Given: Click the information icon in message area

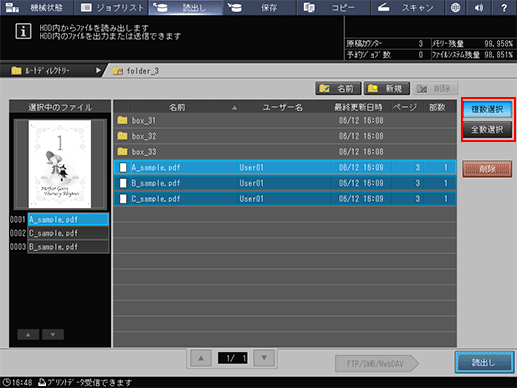Looking at the screenshot, I should tap(23, 31).
